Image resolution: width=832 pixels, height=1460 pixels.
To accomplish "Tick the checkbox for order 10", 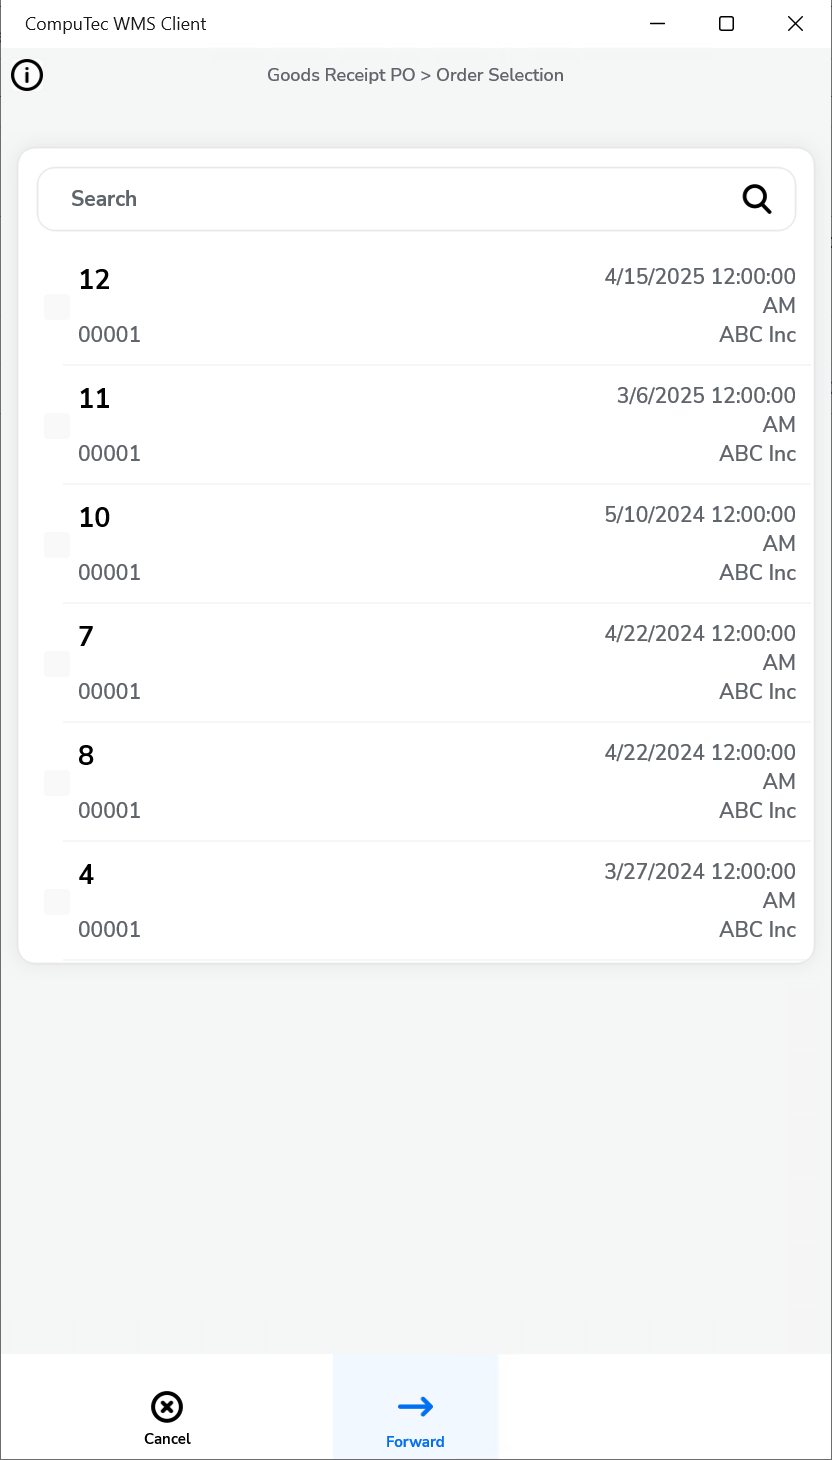I will coord(57,545).
